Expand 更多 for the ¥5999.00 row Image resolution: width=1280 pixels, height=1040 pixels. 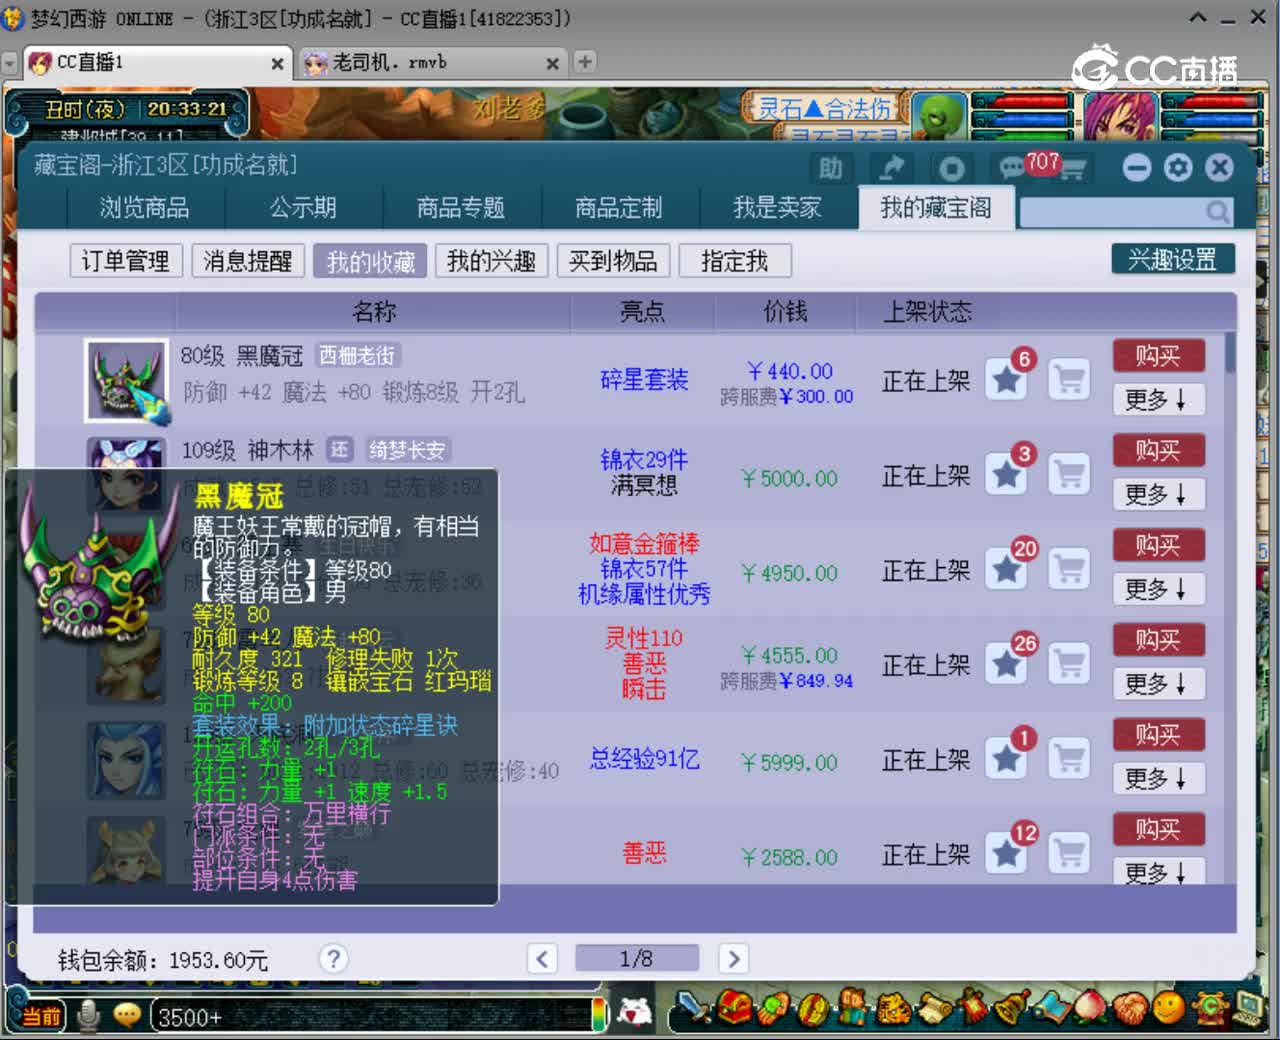click(1158, 778)
